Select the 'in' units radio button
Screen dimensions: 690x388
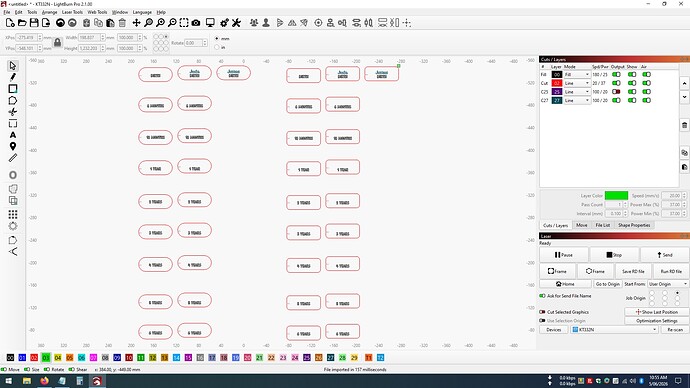tap(217, 47)
